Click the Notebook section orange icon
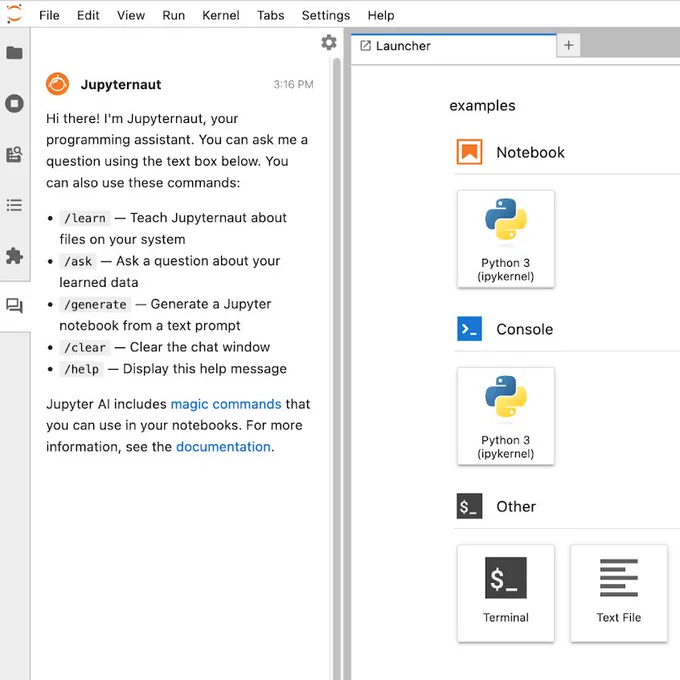Screen dimensions: 680x680 click(469, 152)
